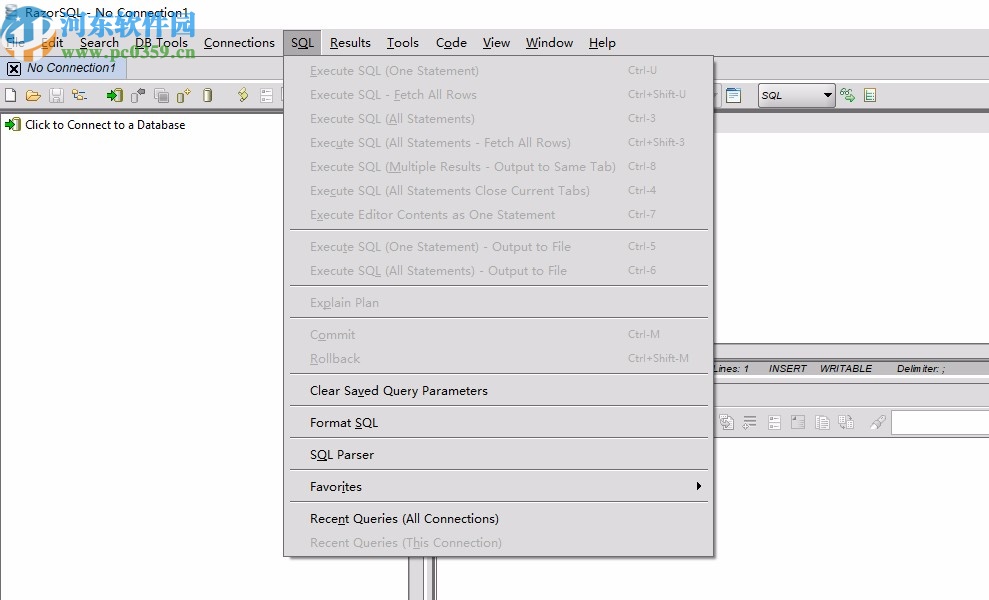Click Execute SQL - Fetch All Rows entry
The image size is (989, 600).
(x=498, y=95)
